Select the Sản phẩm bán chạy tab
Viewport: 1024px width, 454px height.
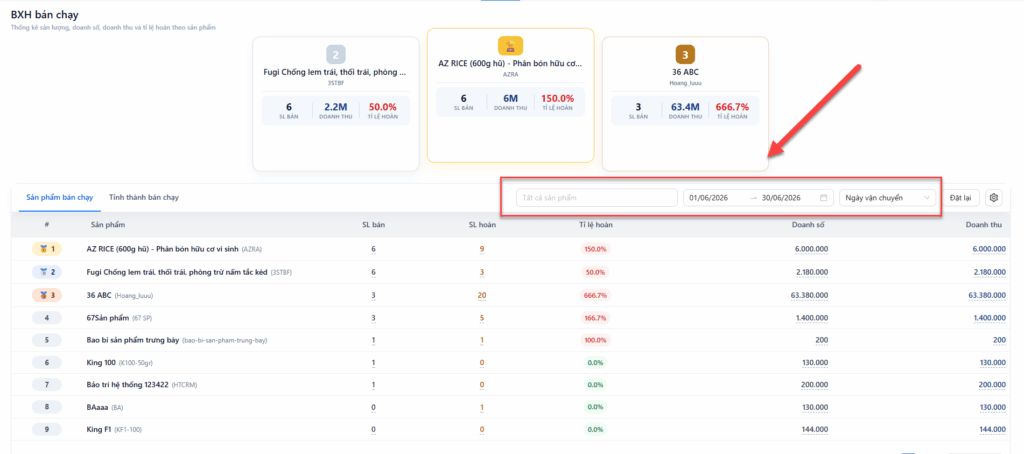pos(59,197)
